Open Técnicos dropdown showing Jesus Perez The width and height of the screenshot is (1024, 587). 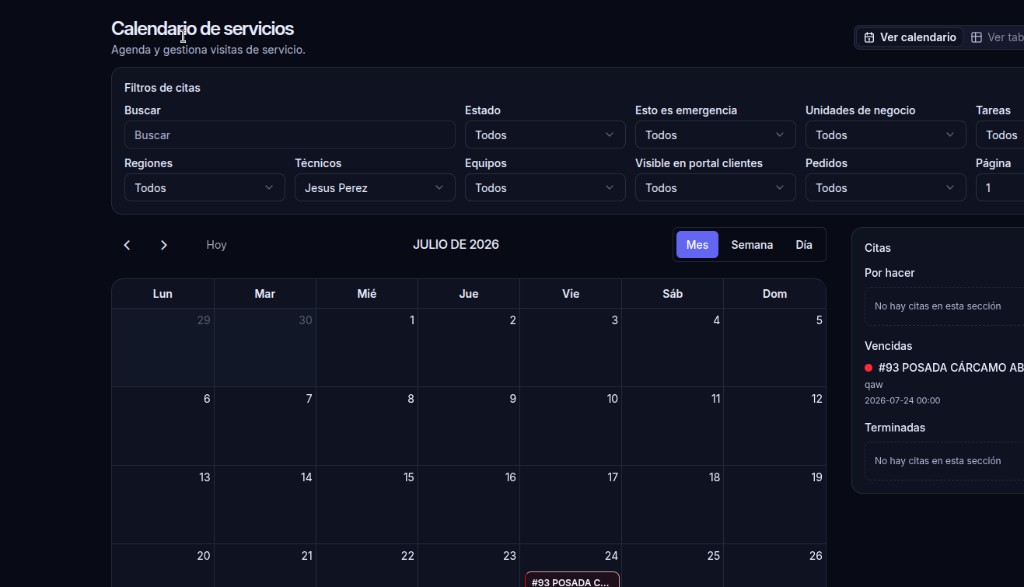coord(375,188)
